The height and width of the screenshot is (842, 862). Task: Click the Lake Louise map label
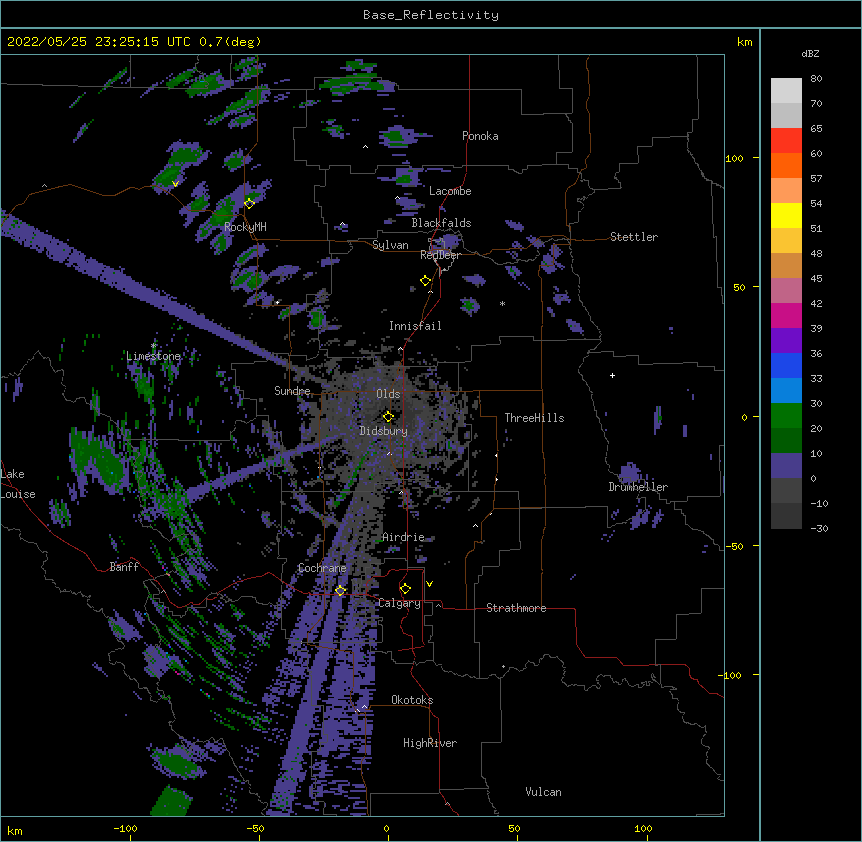(18, 484)
